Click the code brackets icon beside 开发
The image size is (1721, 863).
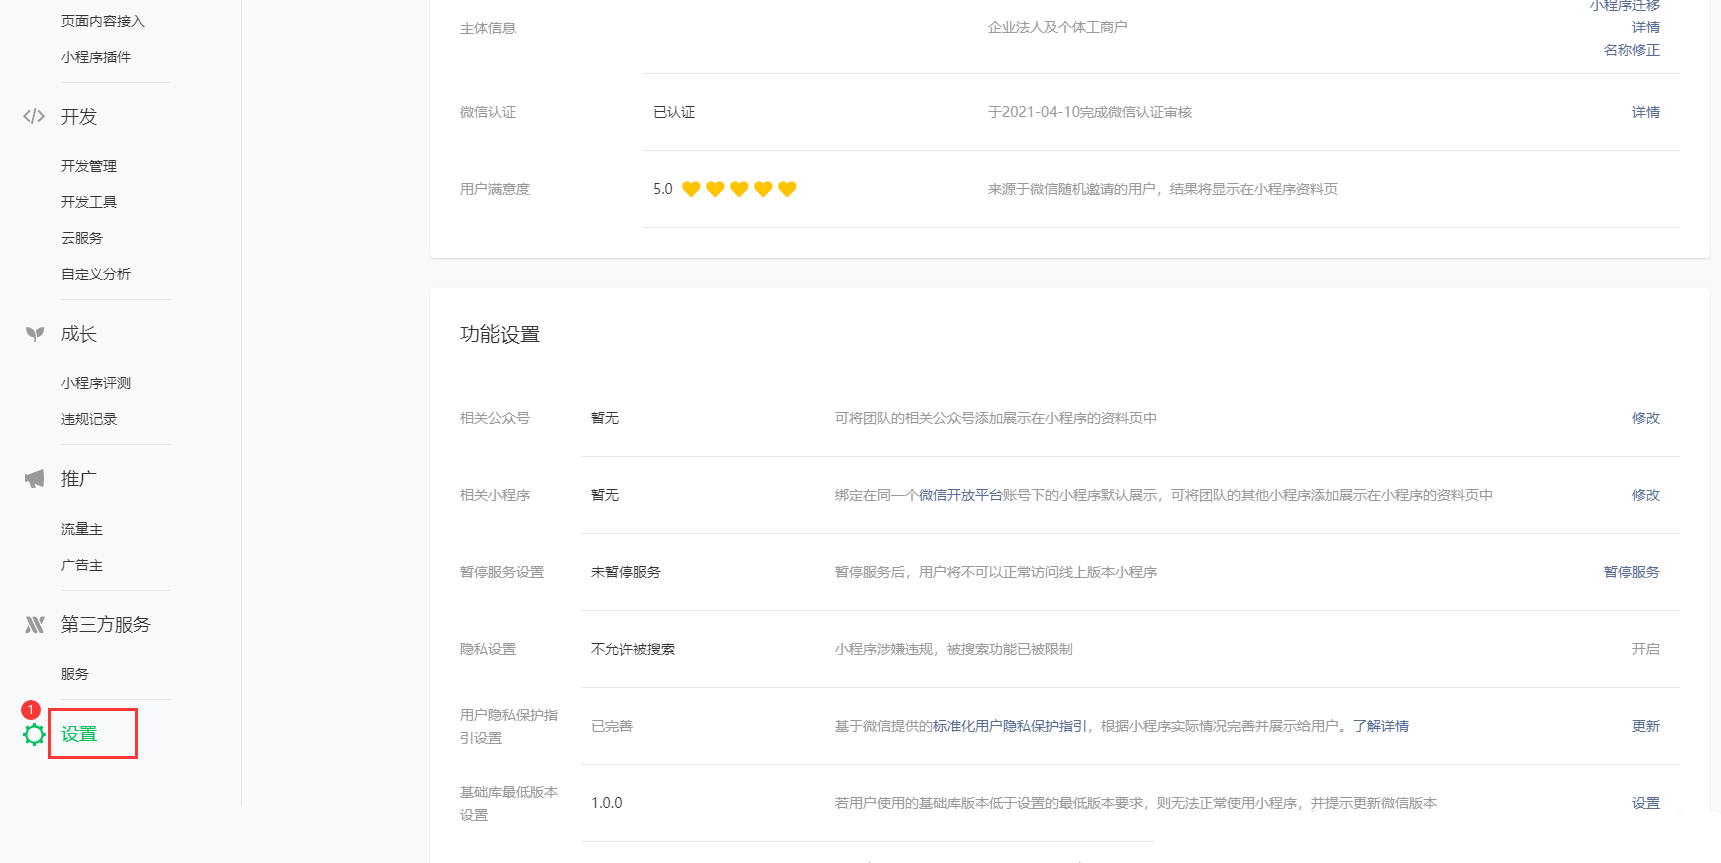[x=34, y=116]
